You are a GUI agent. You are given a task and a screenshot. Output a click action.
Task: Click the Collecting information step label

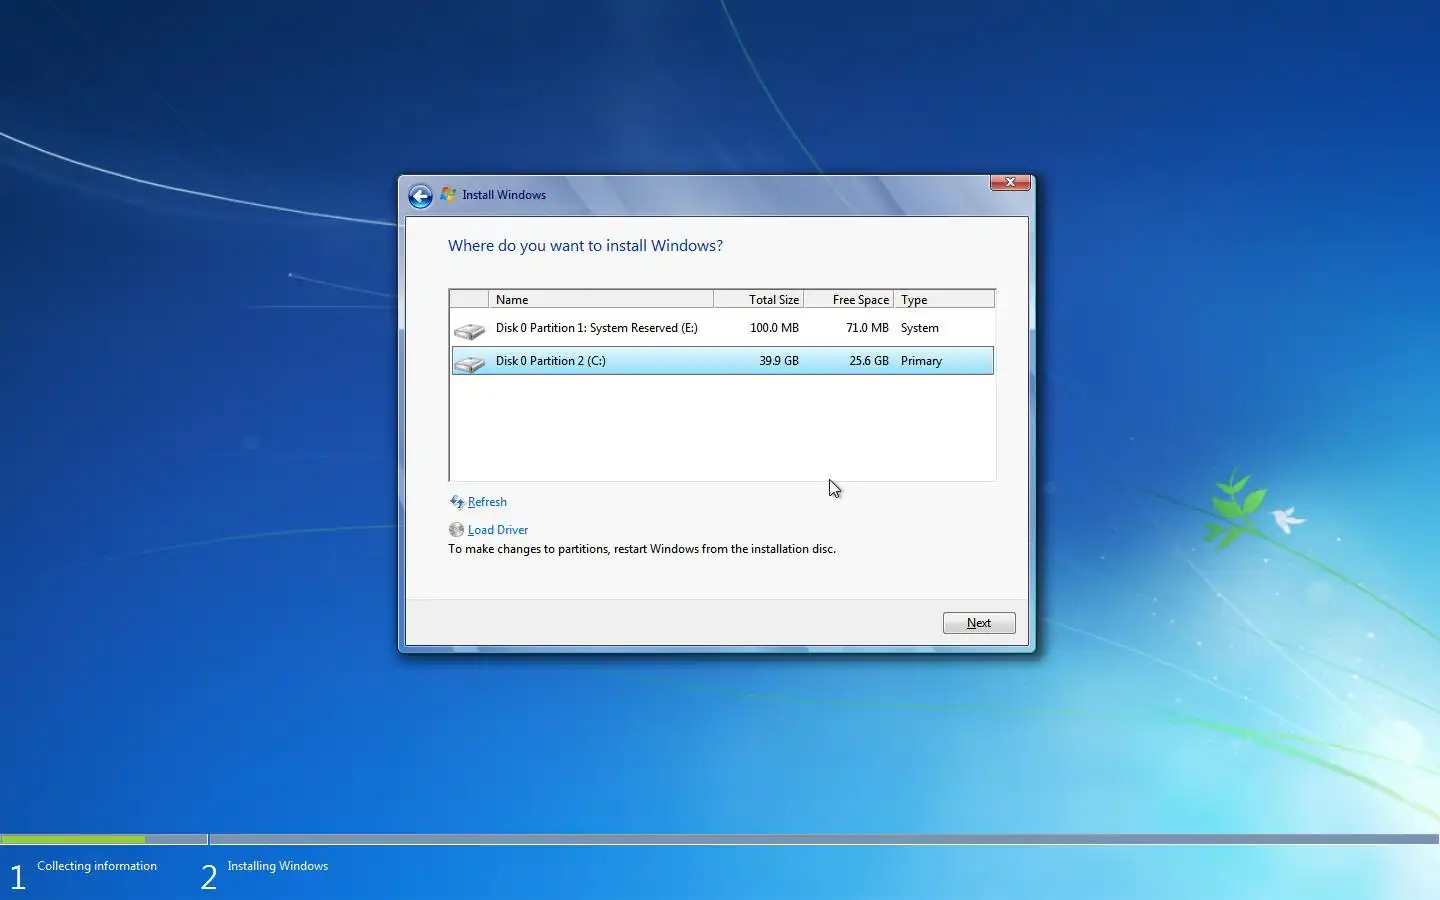tap(97, 866)
